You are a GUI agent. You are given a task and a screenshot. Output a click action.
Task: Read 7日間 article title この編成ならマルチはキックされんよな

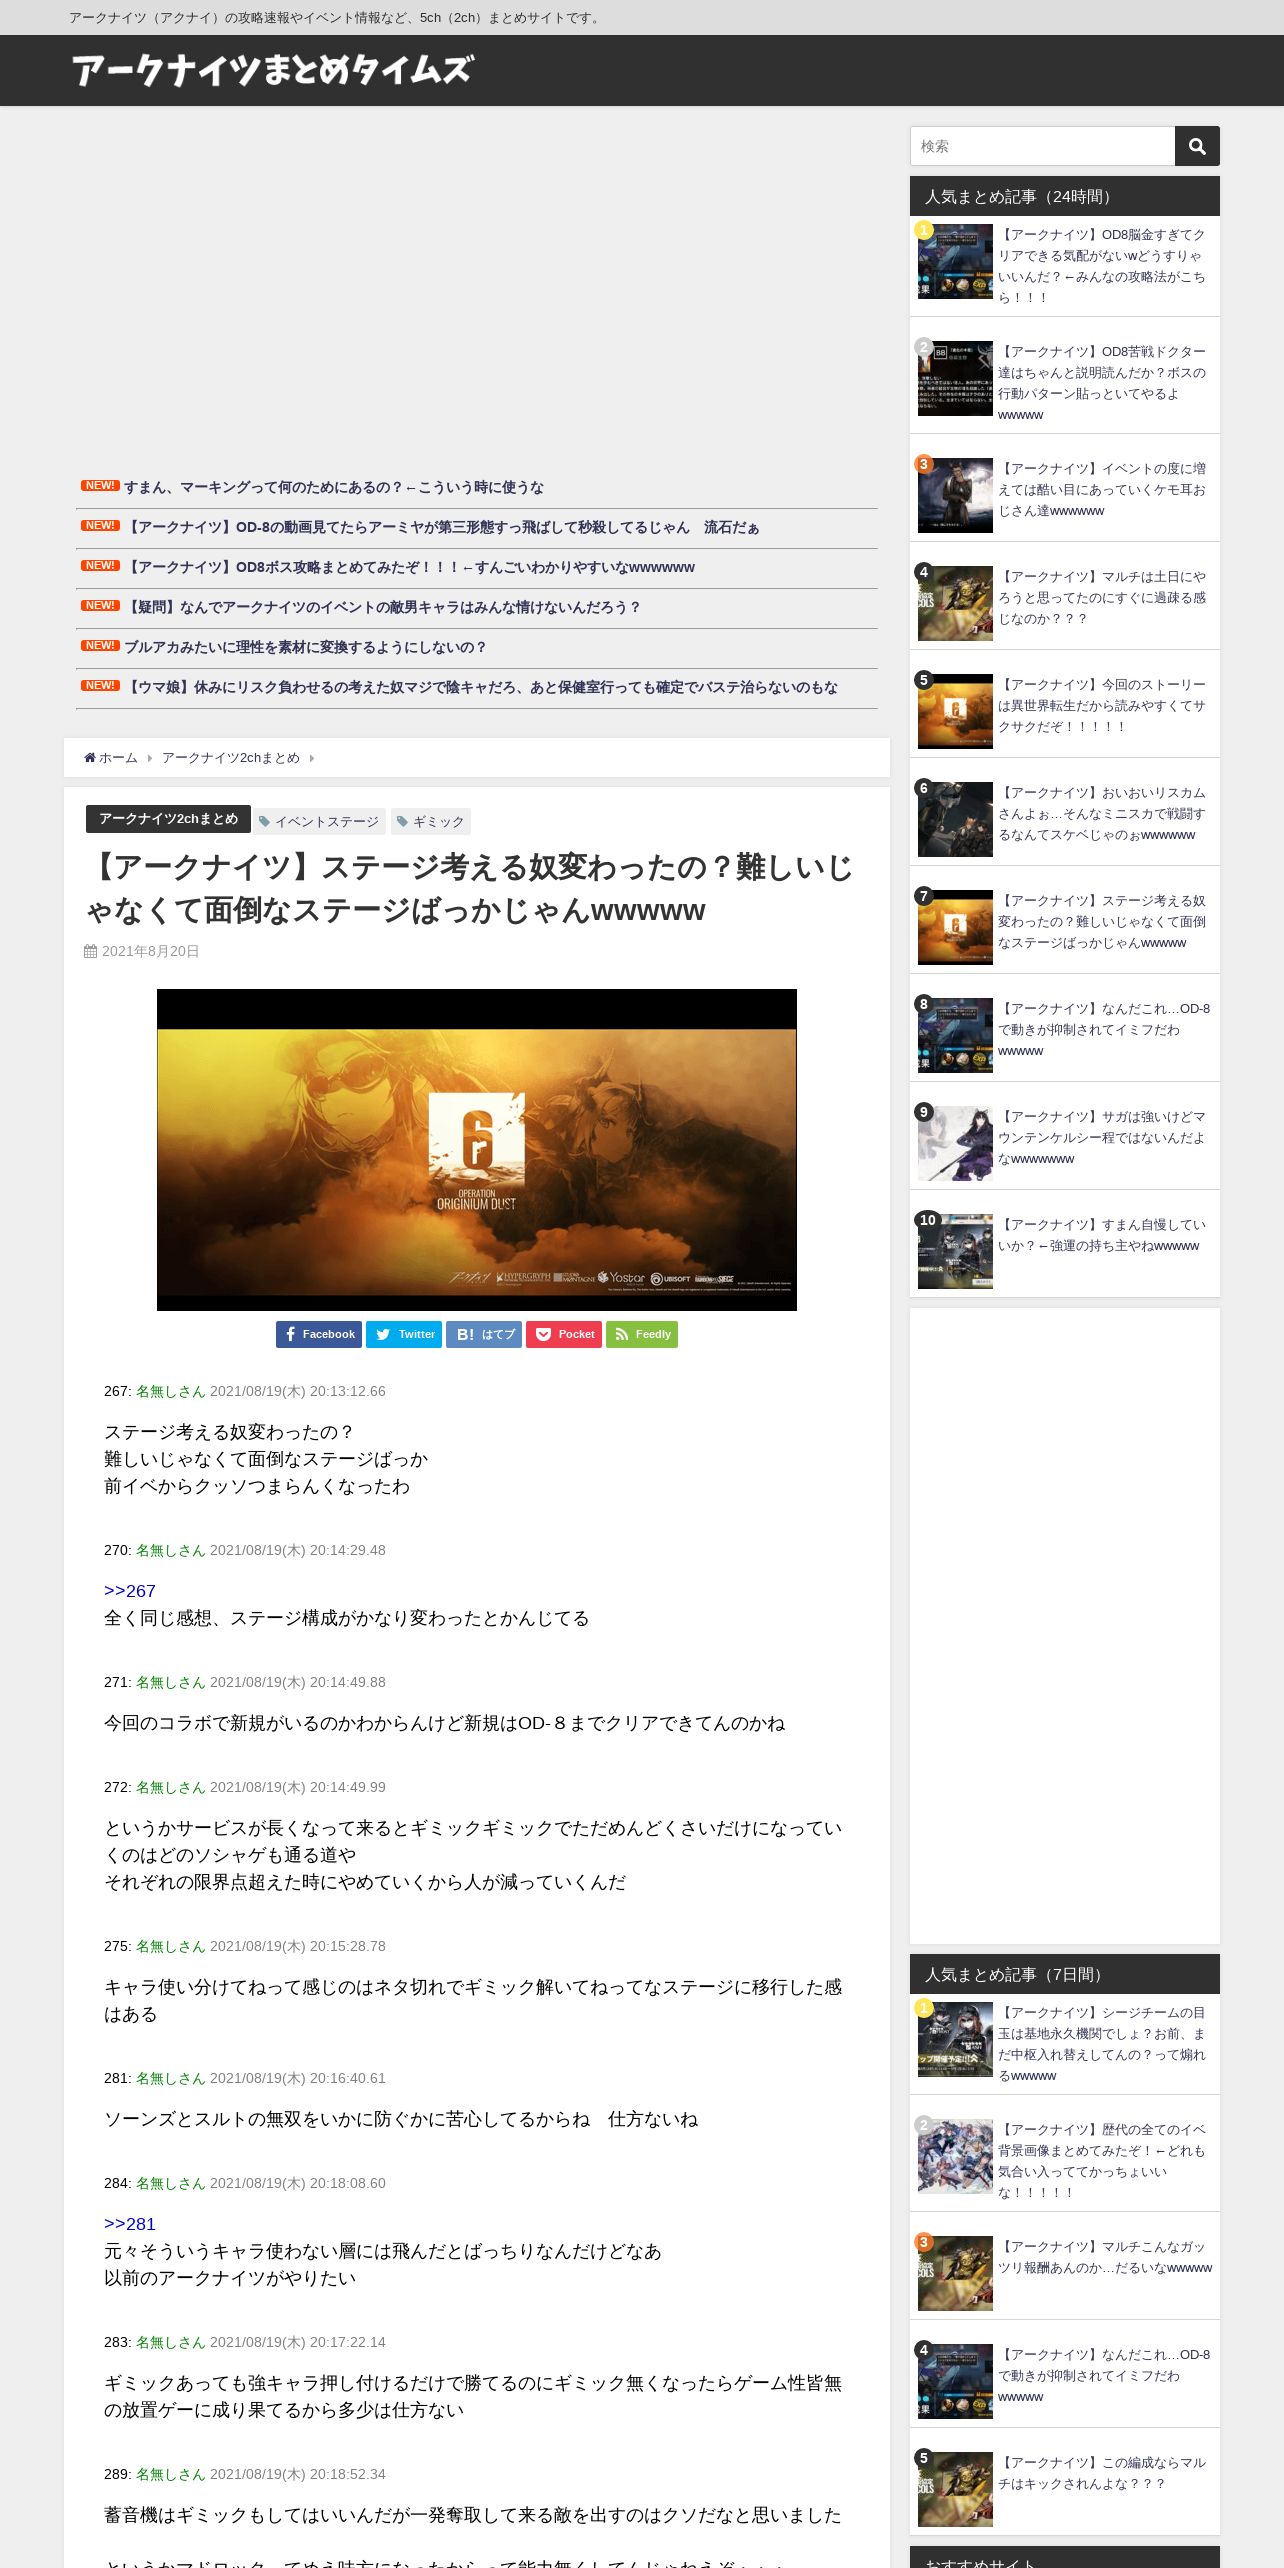click(x=1102, y=2473)
